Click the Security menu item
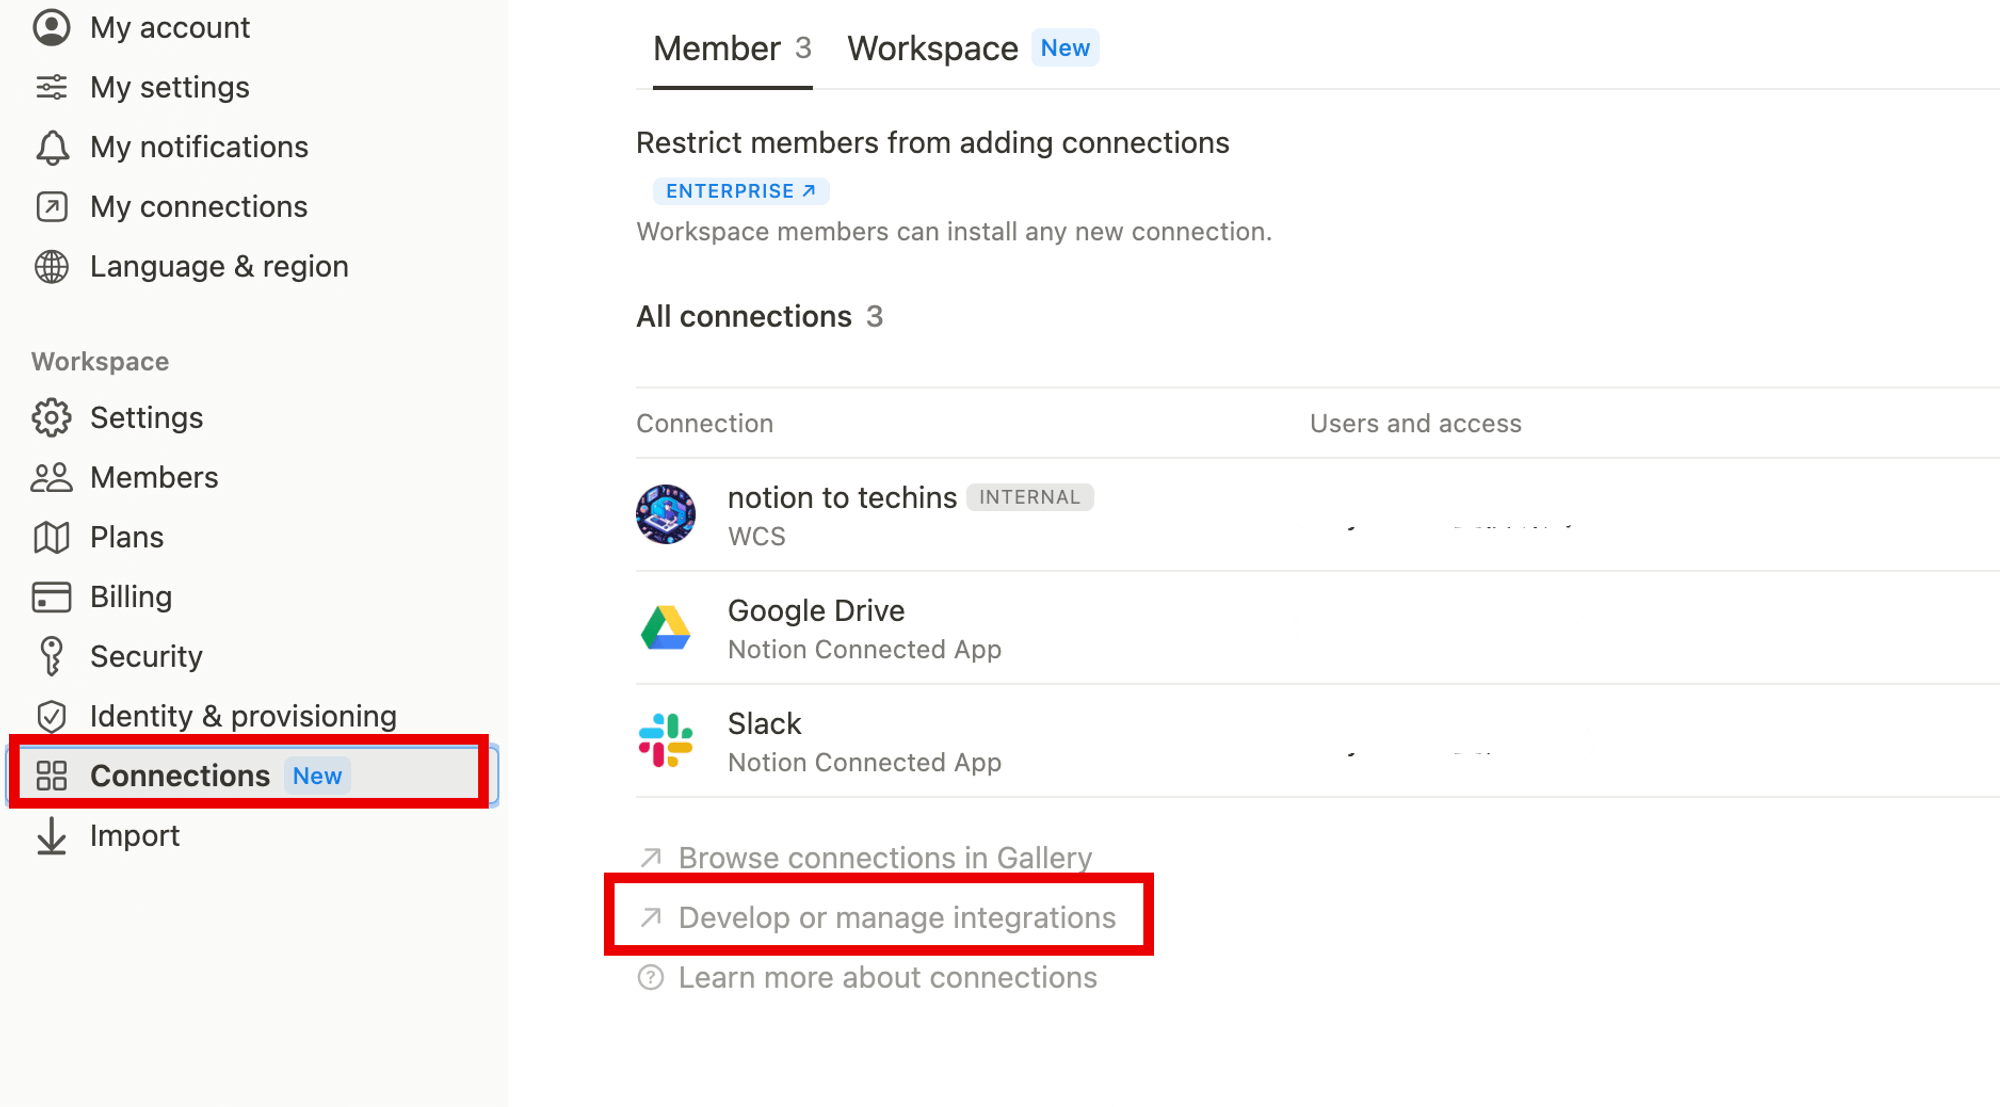This screenshot has width=2000, height=1107. click(x=146, y=656)
